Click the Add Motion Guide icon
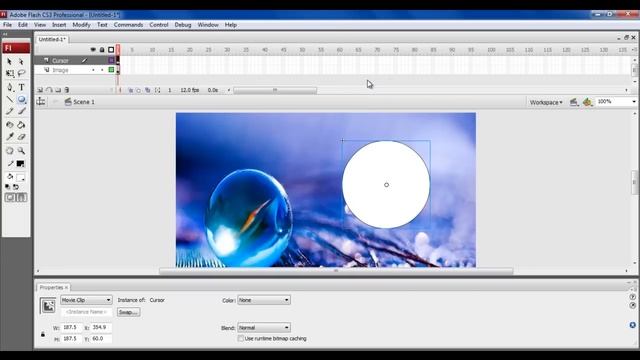Viewport: 640px width, 360px height. pos(49,90)
